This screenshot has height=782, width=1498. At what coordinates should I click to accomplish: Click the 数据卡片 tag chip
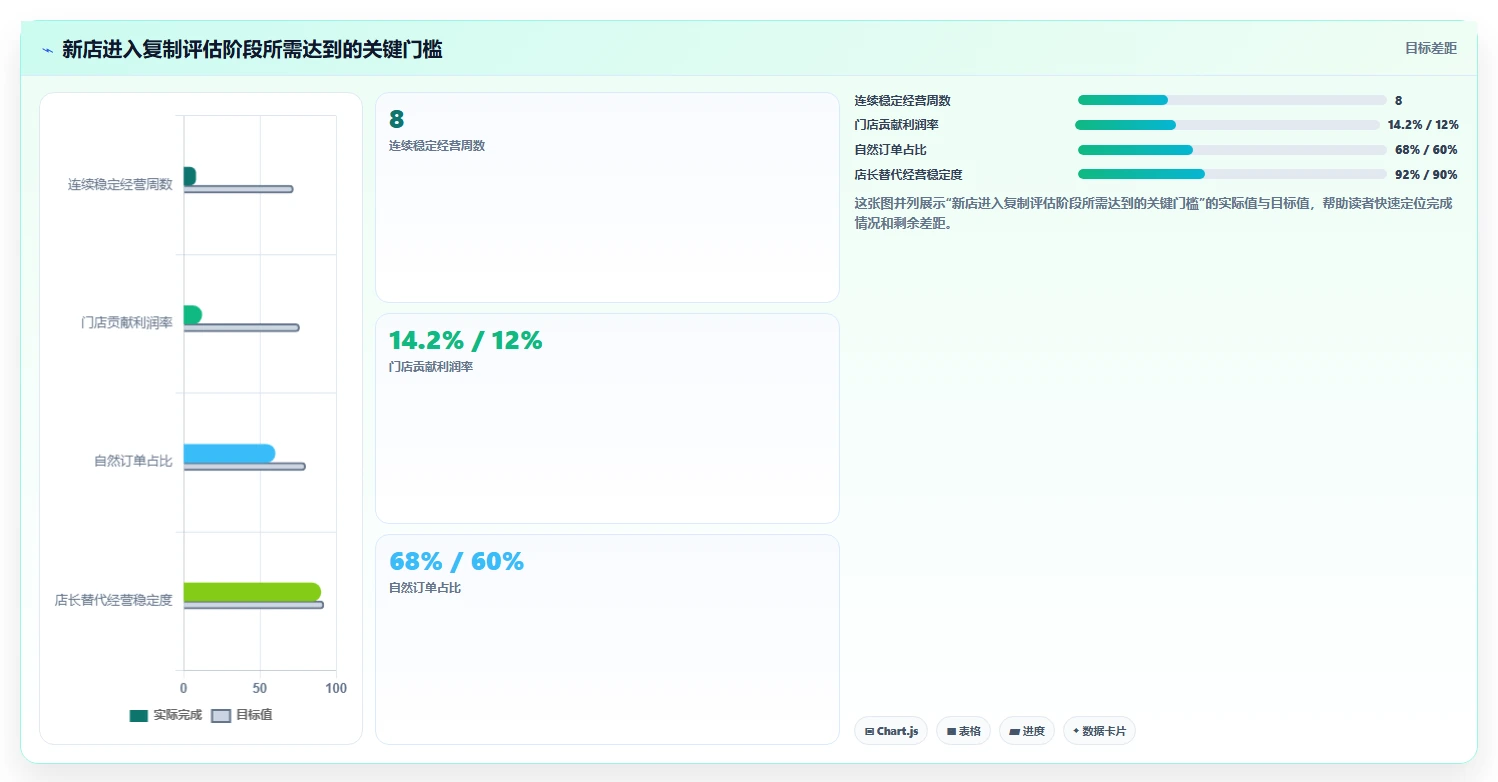tap(1099, 731)
